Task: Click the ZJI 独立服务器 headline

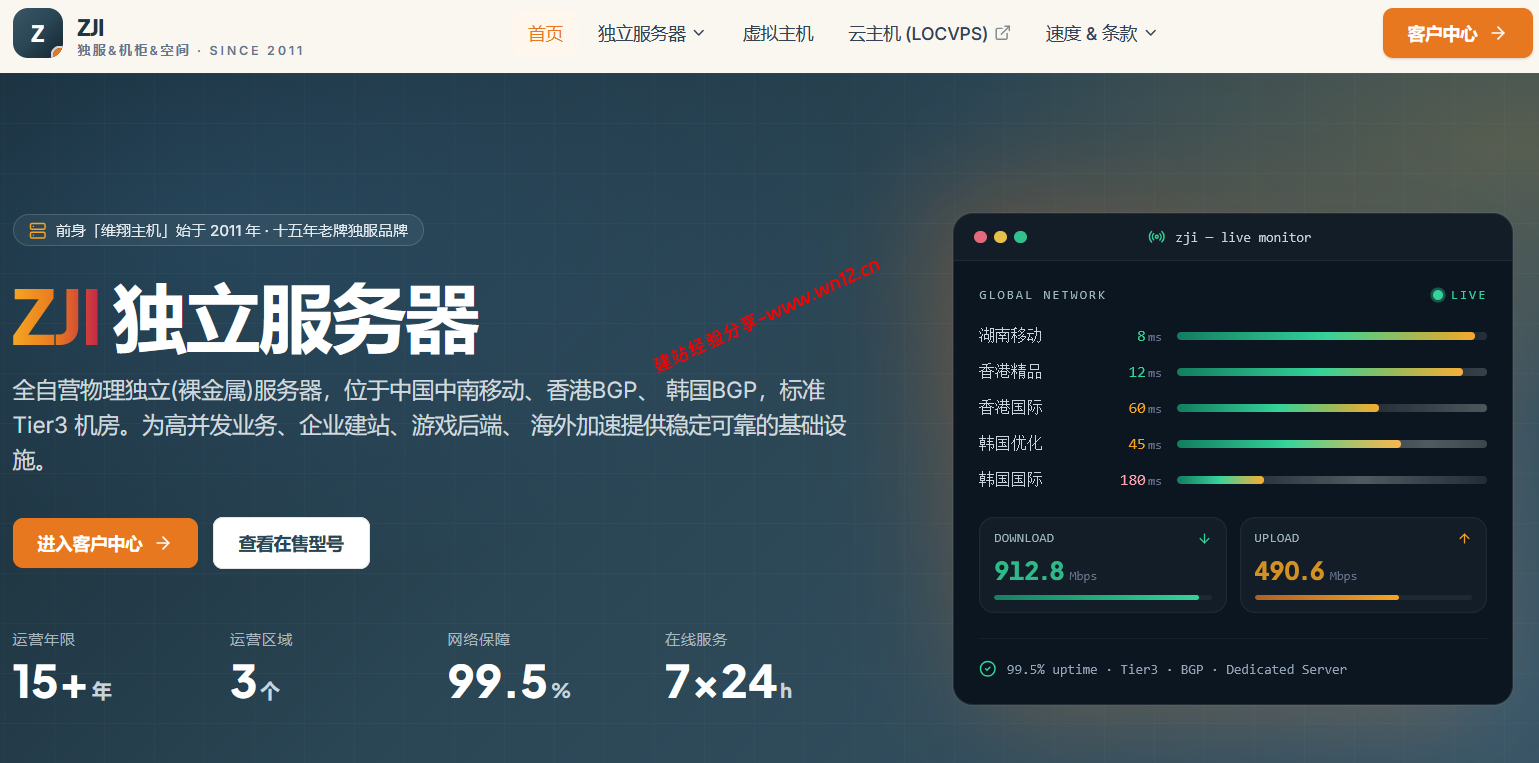Action: 246,320
